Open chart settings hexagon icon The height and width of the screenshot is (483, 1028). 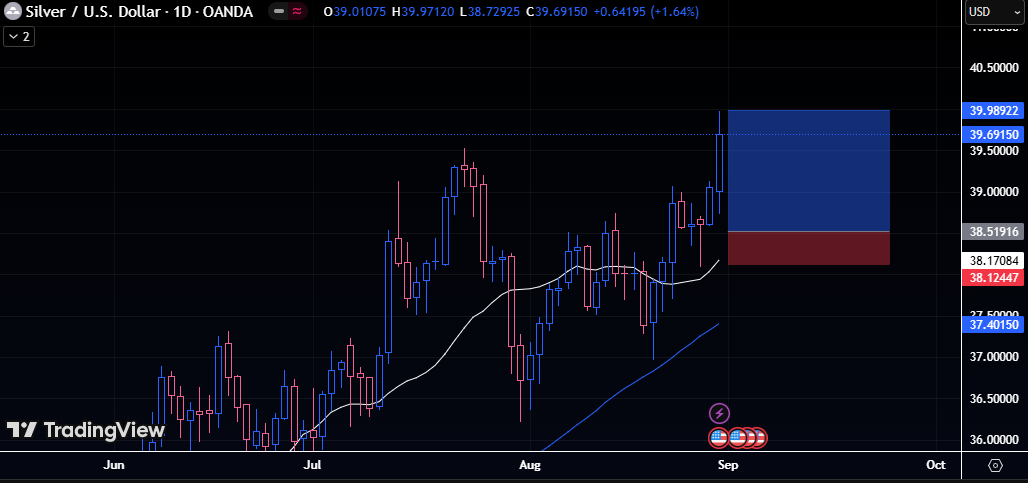click(995, 465)
